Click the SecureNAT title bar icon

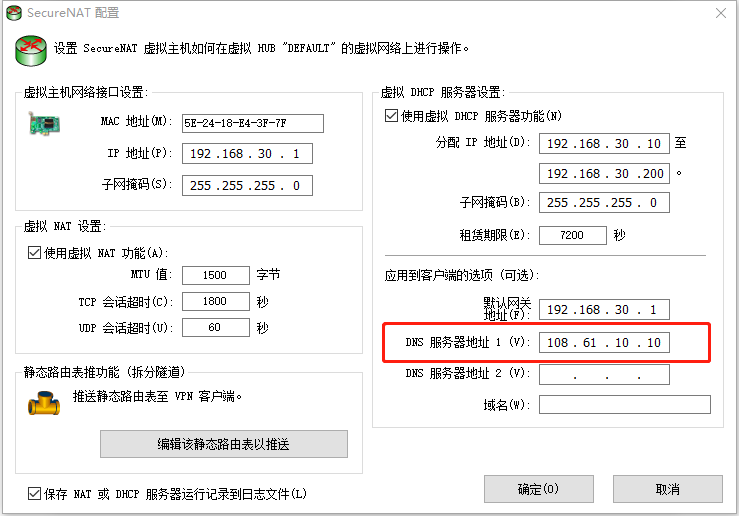tap(14, 13)
